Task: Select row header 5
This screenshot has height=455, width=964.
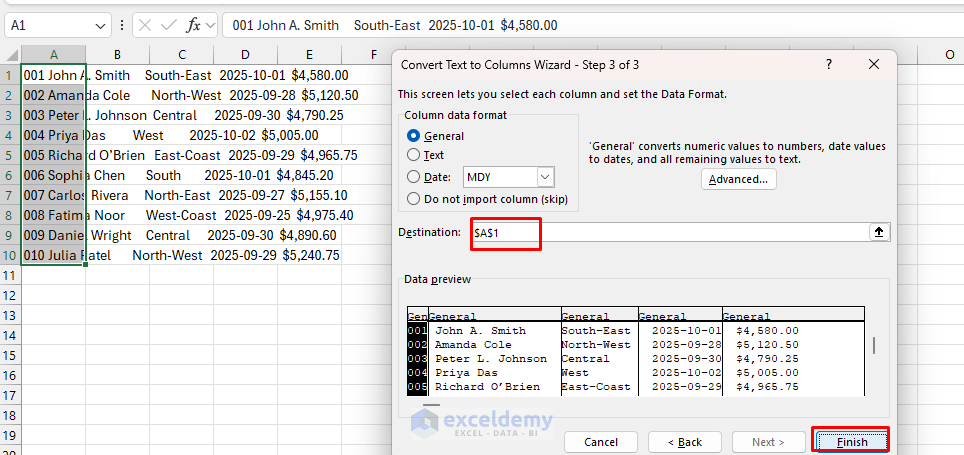Action: (x=9, y=155)
